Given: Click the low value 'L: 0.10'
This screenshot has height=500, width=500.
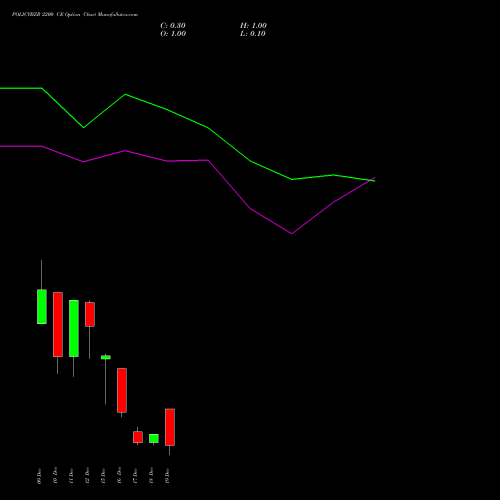Looking at the screenshot, I should click(x=253, y=34).
